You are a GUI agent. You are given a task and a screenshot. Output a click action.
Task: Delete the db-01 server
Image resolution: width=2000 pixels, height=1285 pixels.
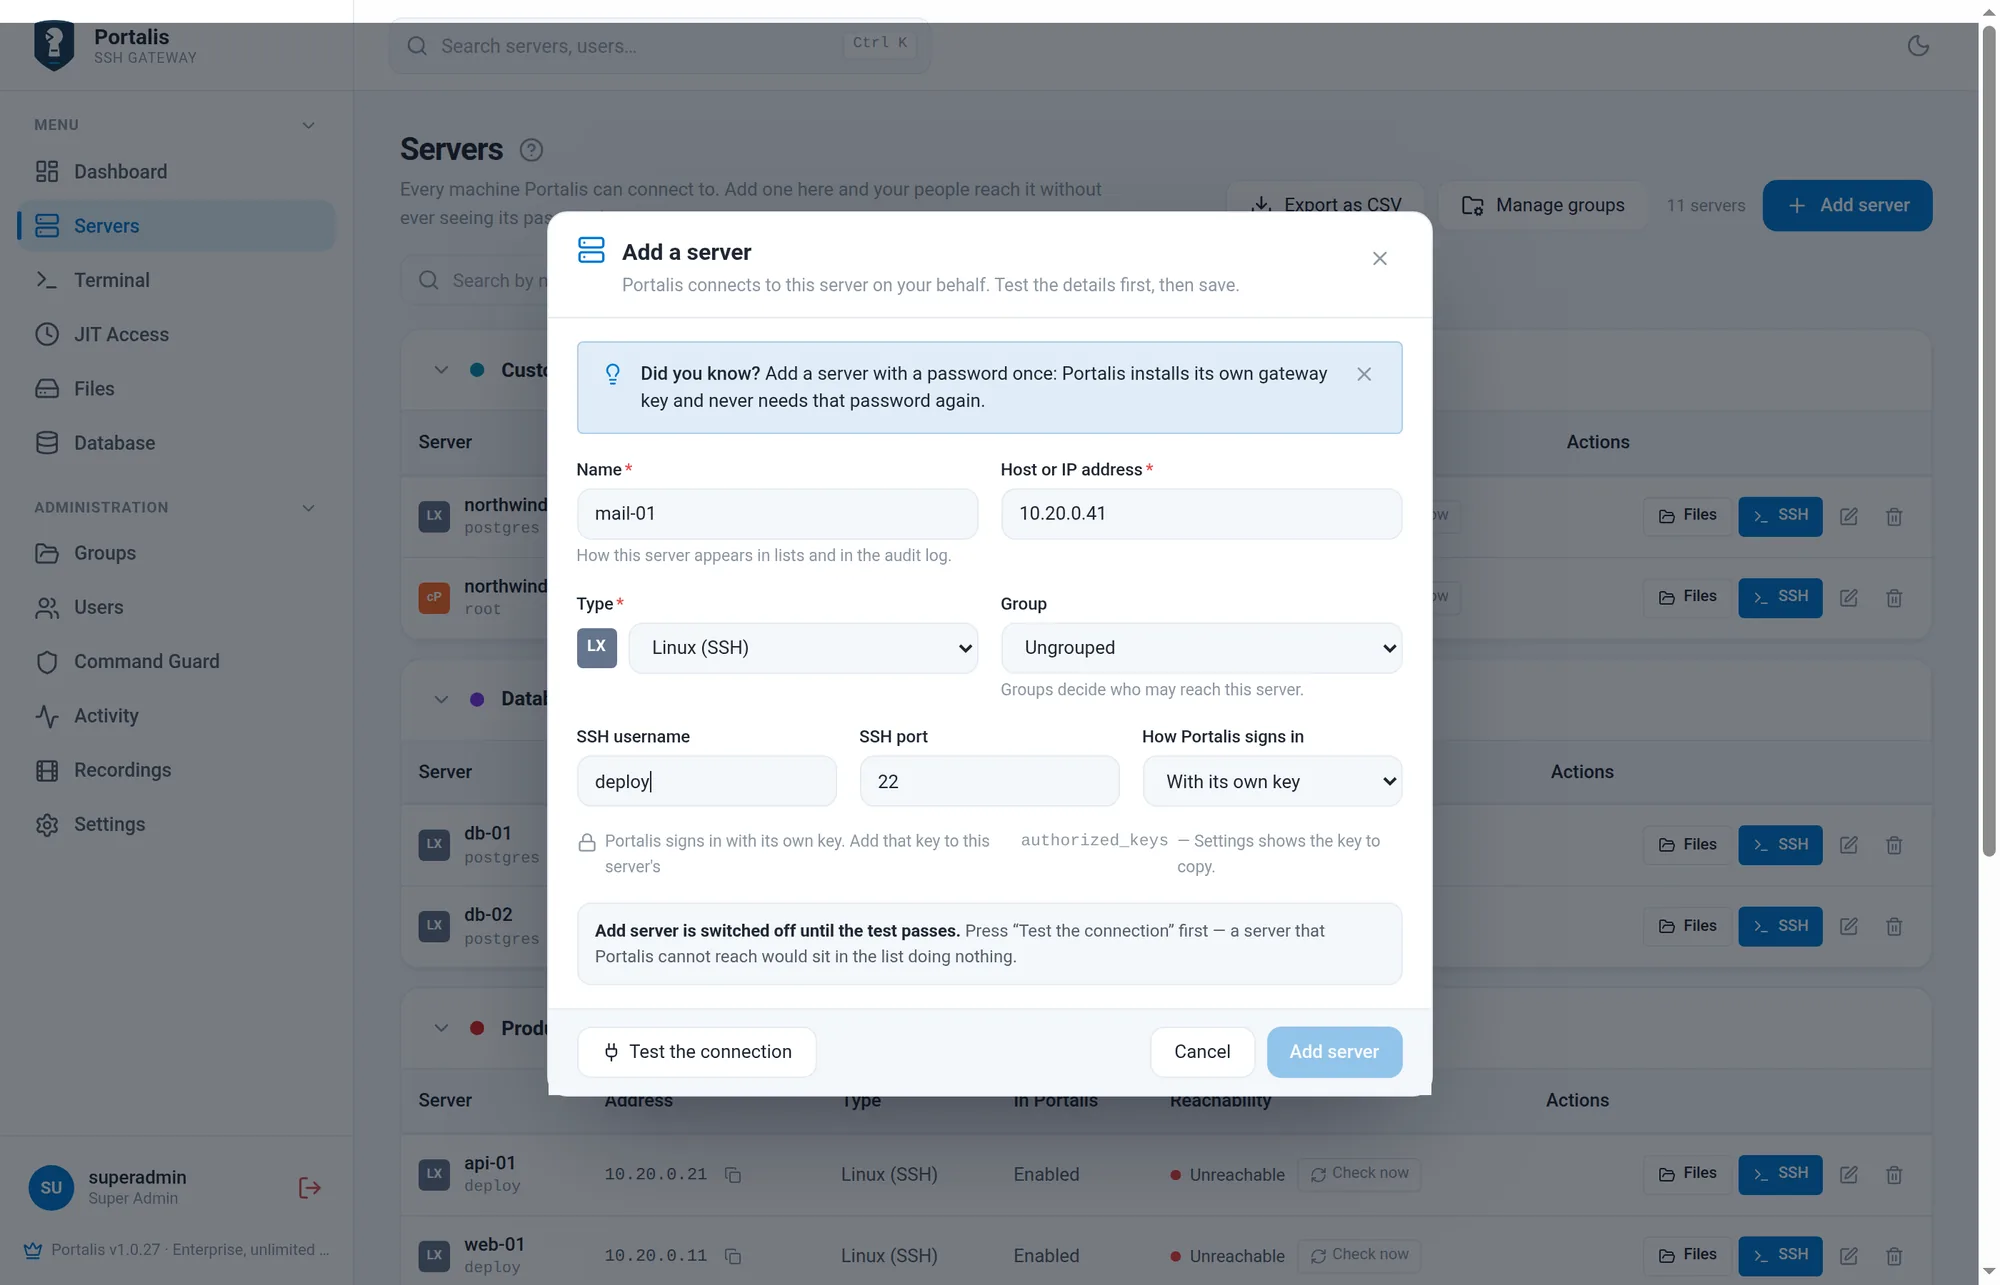[x=1894, y=845]
